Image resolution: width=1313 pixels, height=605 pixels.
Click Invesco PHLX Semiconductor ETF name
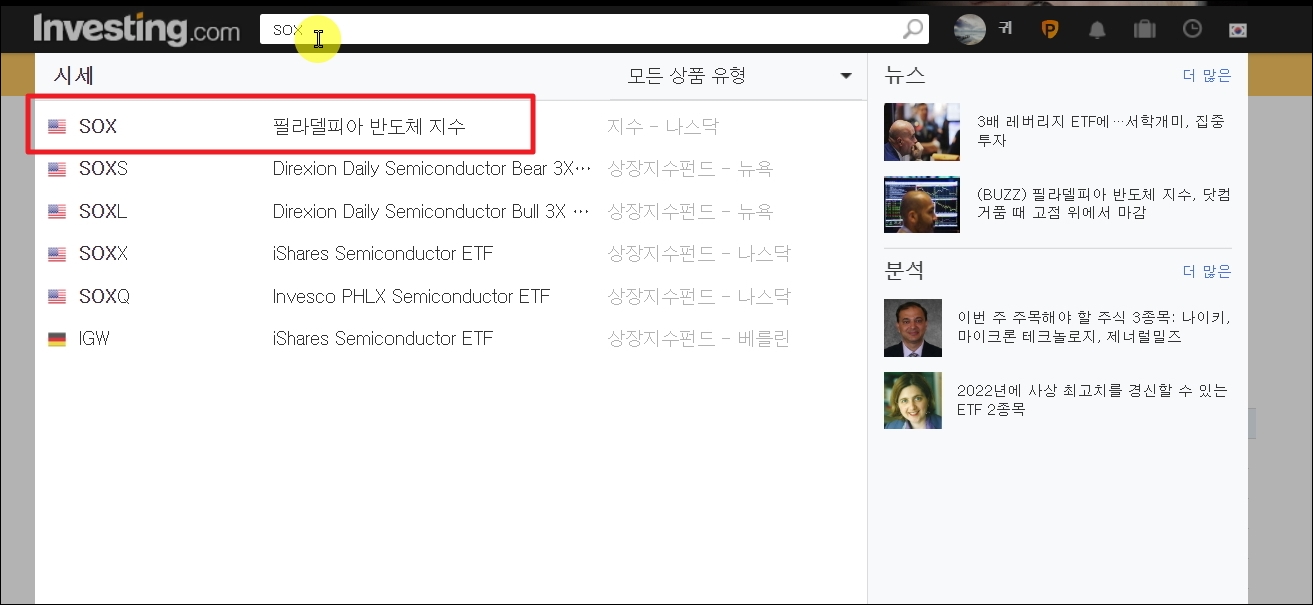click(x=411, y=297)
